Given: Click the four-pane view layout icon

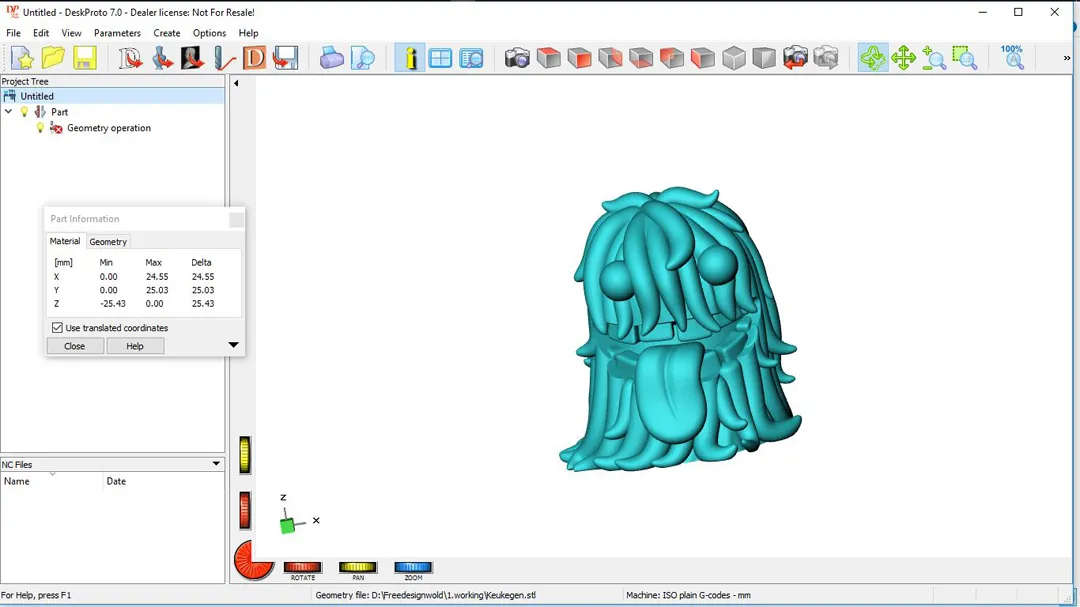Looking at the screenshot, I should (440, 58).
